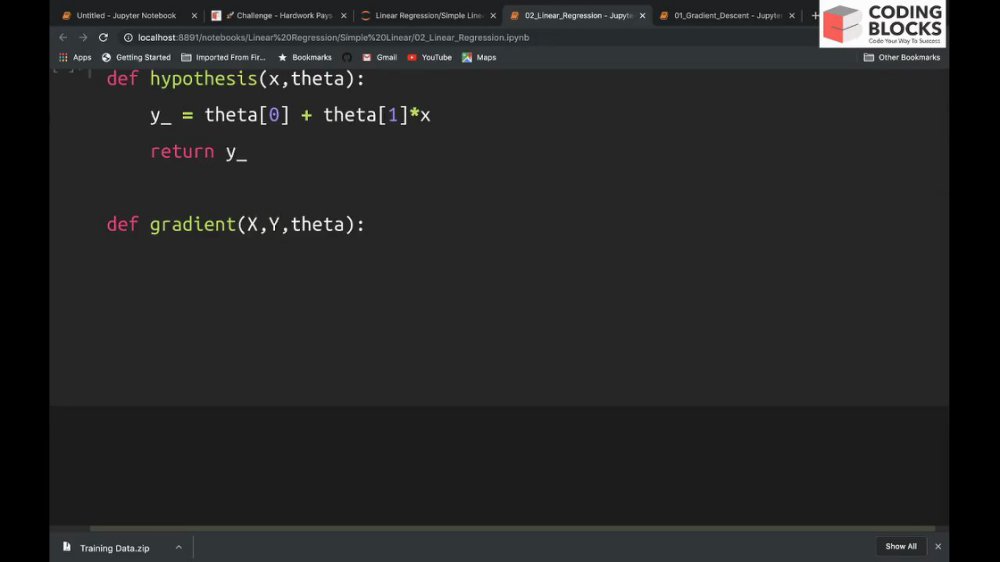Go forward with the browser forward arrow
This screenshot has height=562, width=1000.
[83, 38]
